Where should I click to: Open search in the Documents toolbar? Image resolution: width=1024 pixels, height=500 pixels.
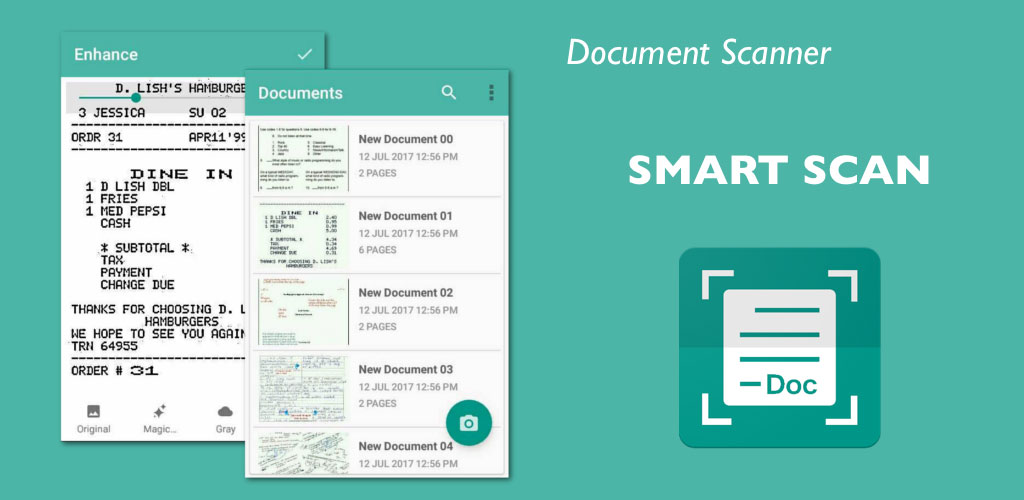pyautogui.click(x=449, y=93)
